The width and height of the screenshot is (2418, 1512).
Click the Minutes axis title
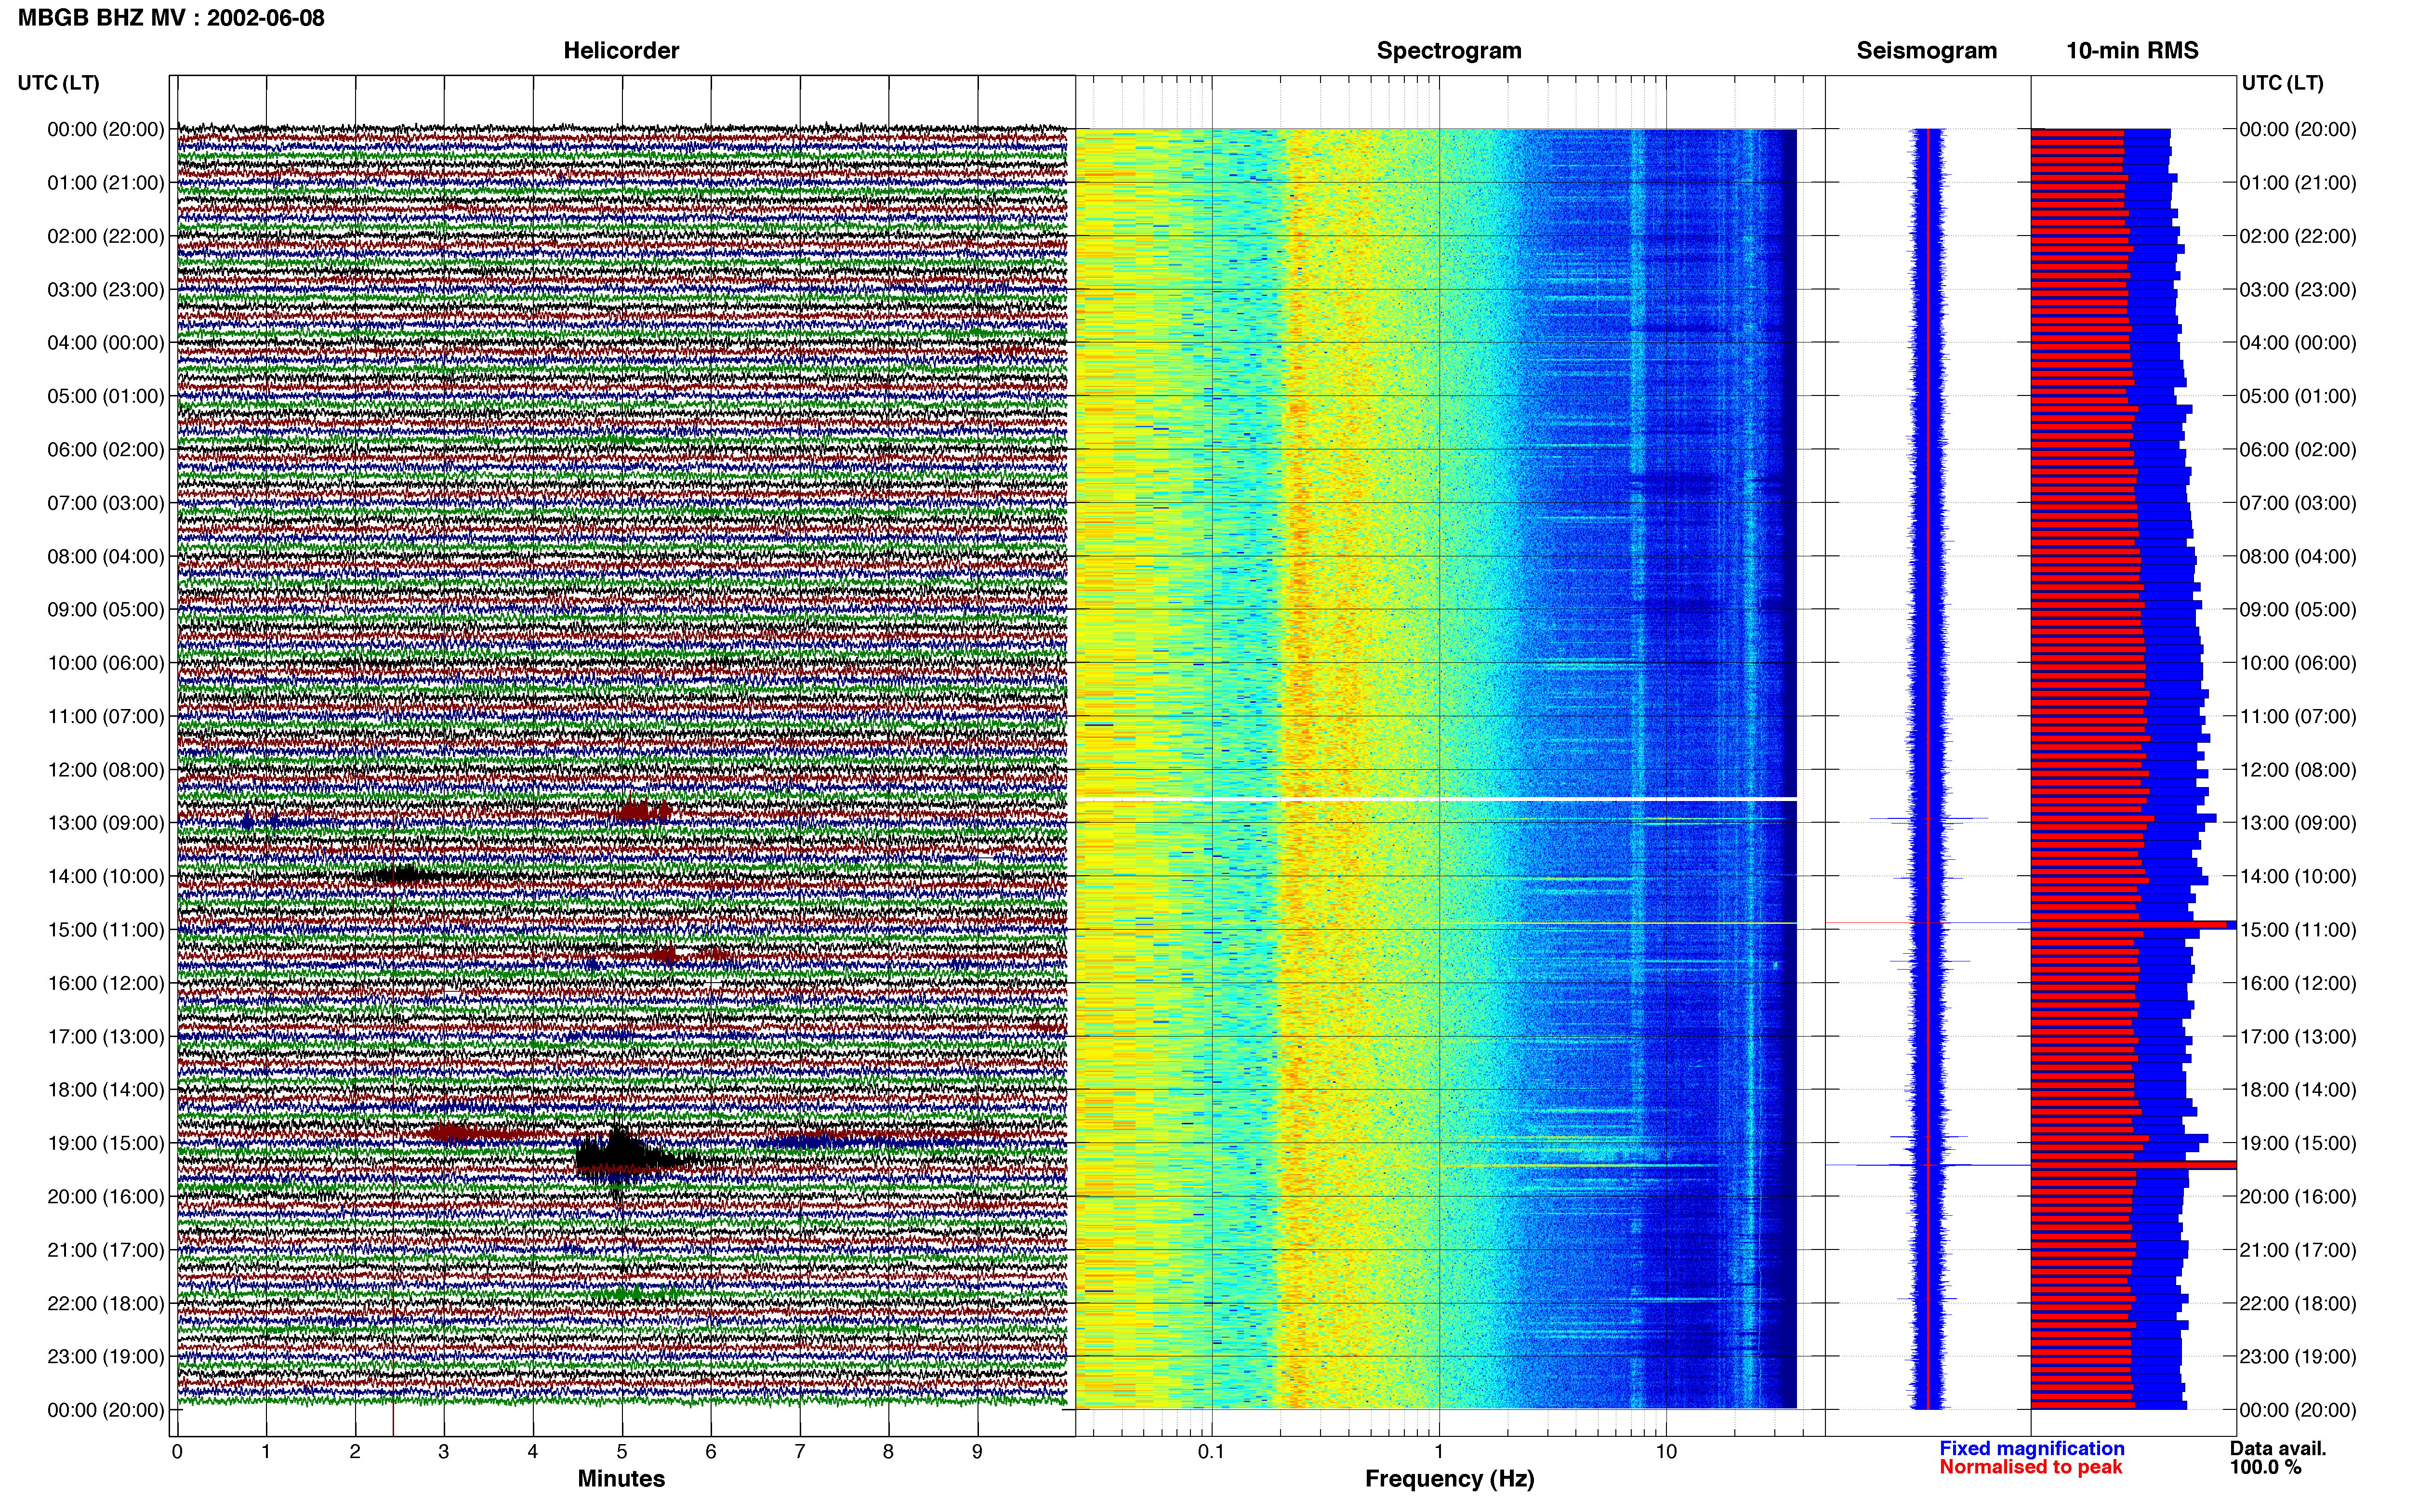tap(621, 1478)
